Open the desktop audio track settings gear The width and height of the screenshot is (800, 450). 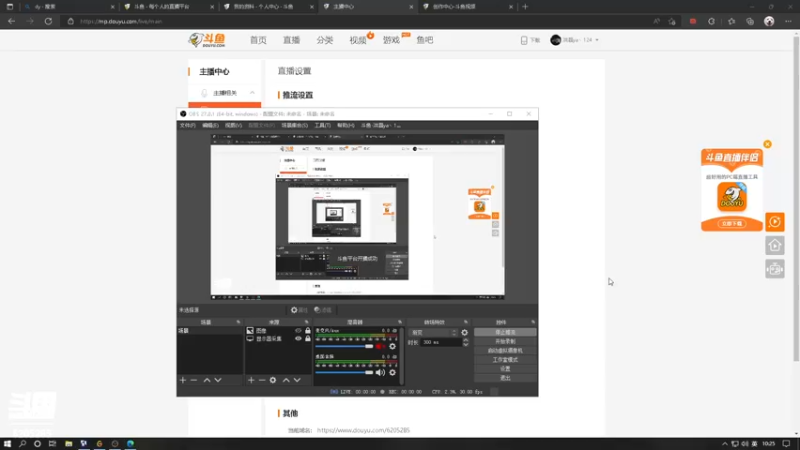(392, 372)
